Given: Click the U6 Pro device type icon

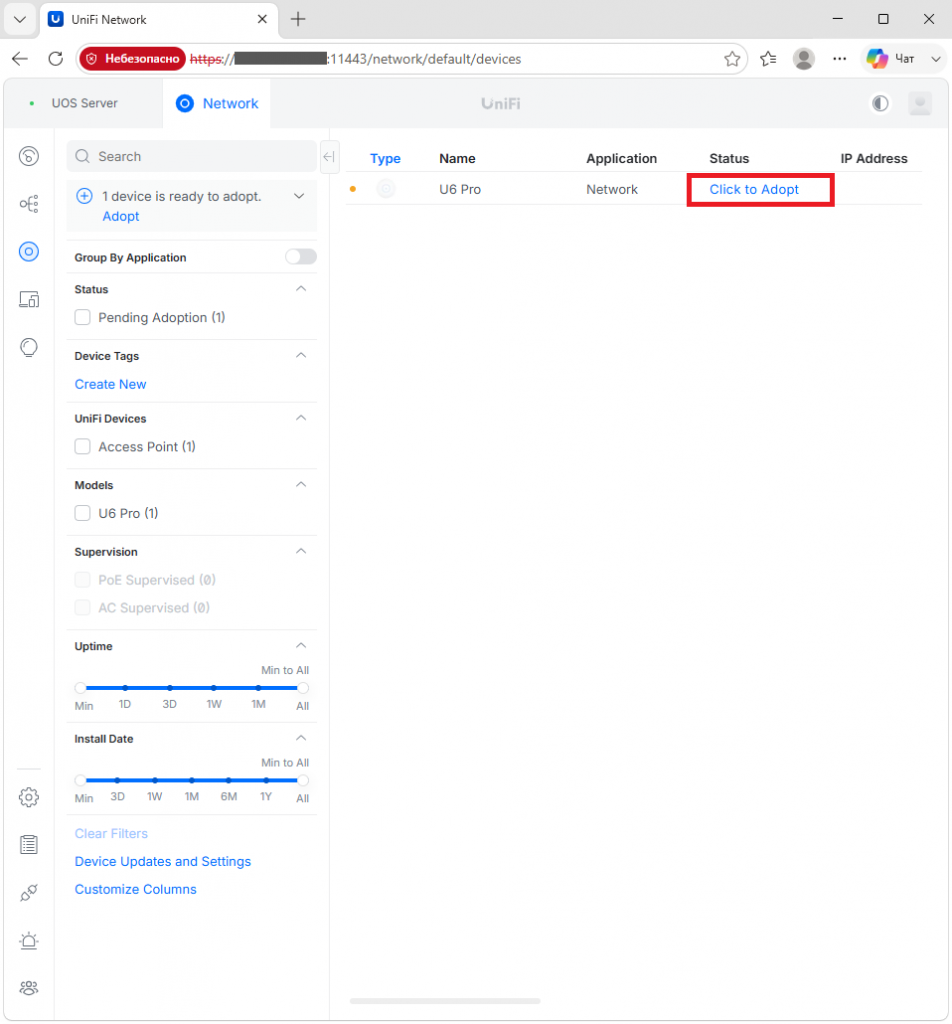Looking at the screenshot, I should [x=386, y=189].
